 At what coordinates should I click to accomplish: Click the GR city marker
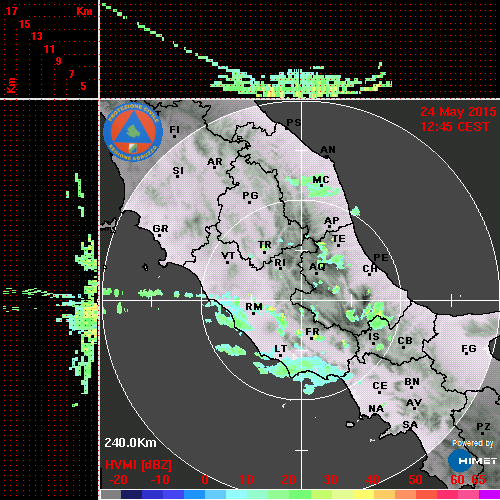click(x=159, y=236)
